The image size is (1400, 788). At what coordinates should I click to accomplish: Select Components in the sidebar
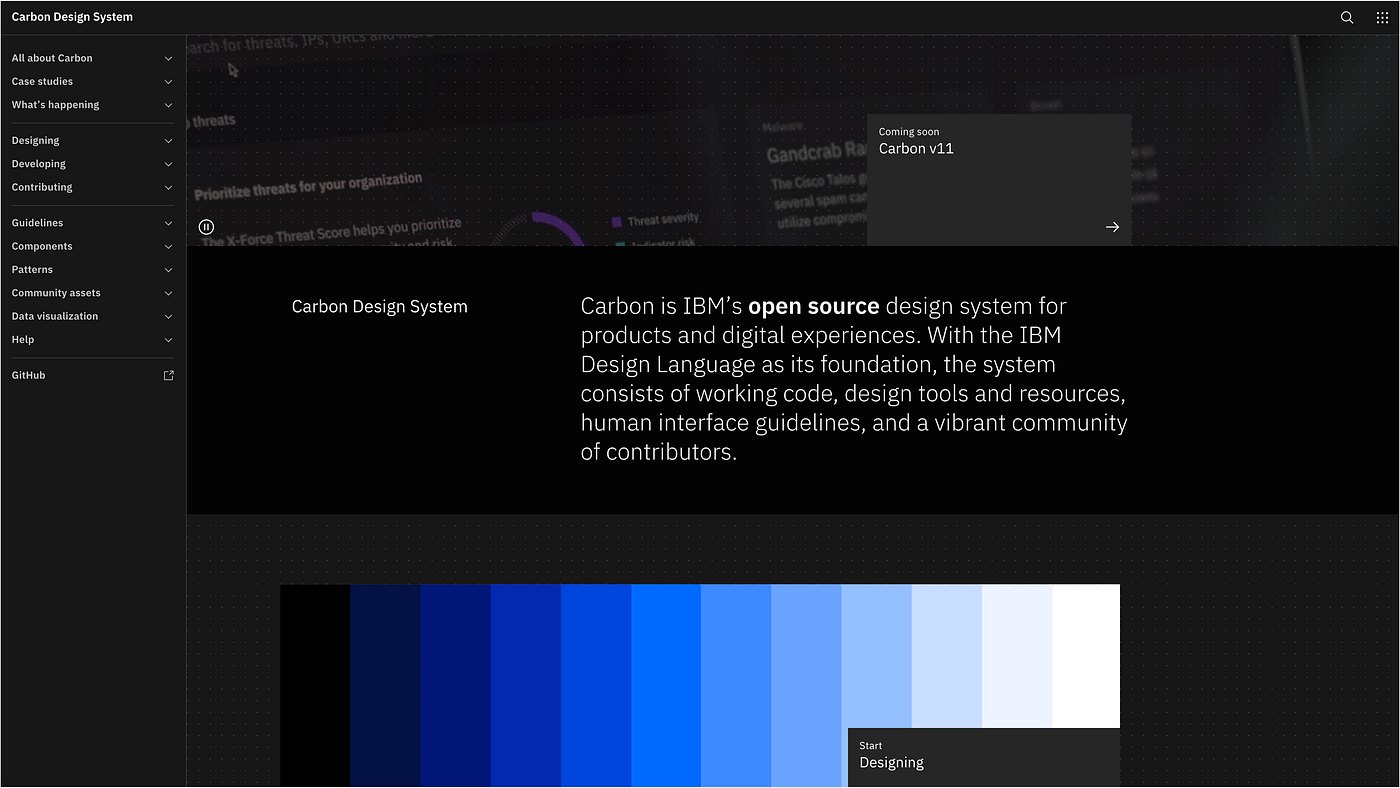(x=42, y=246)
